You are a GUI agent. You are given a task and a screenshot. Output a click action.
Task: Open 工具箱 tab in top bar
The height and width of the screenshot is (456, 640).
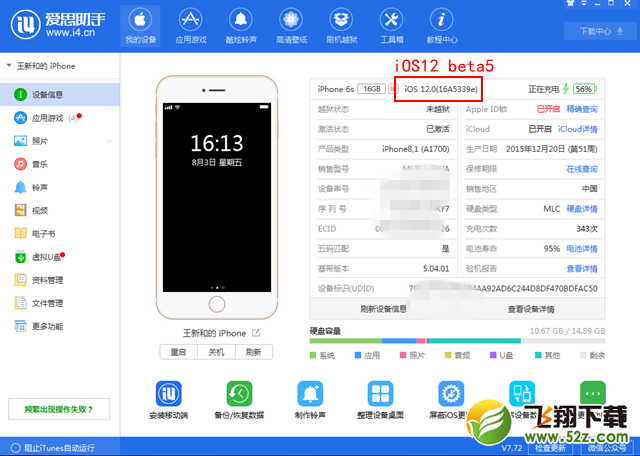[x=391, y=26]
